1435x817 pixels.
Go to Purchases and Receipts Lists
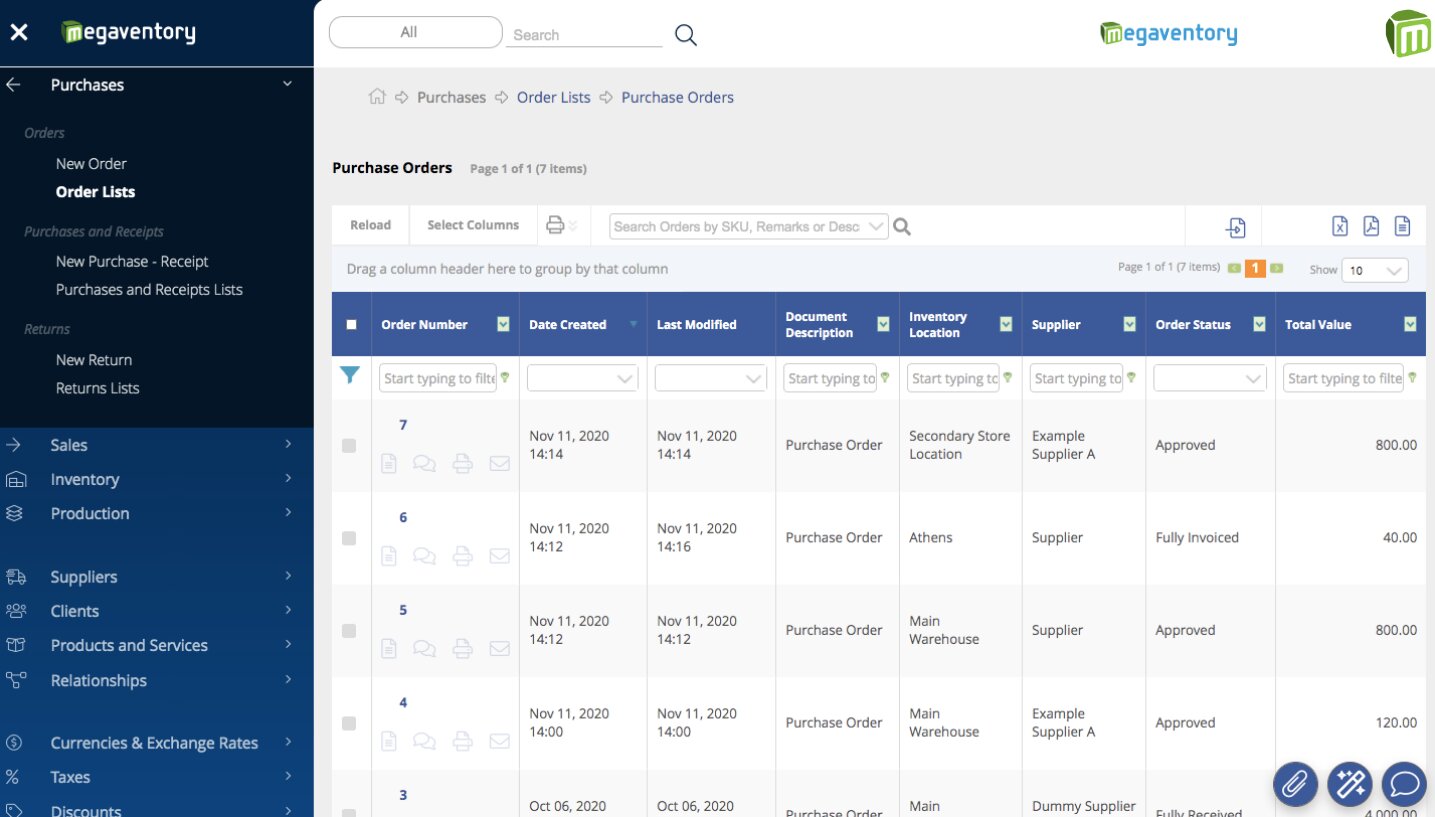click(x=149, y=289)
